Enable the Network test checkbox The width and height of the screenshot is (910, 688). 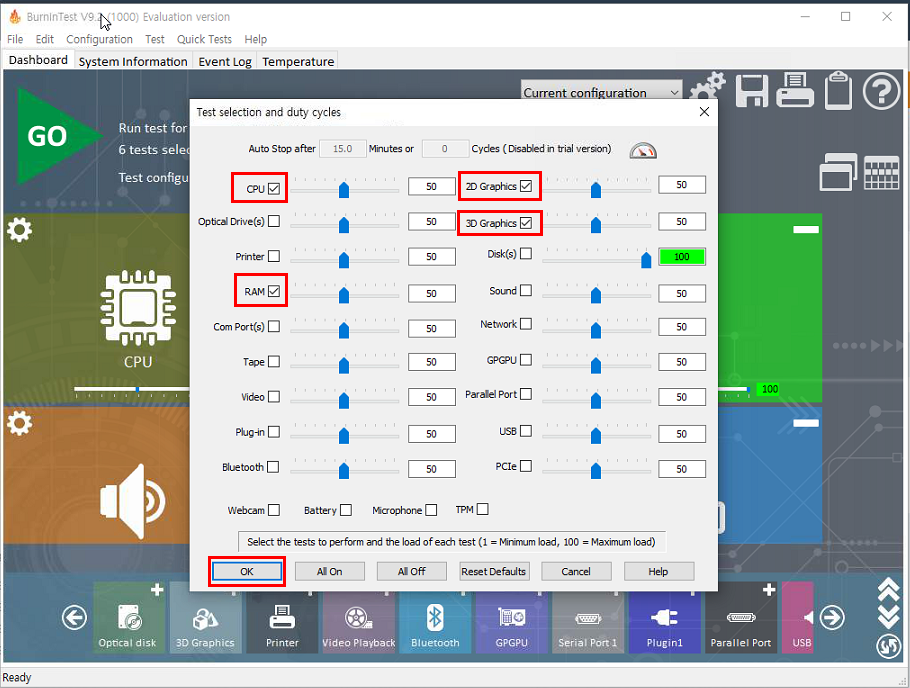(526, 324)
